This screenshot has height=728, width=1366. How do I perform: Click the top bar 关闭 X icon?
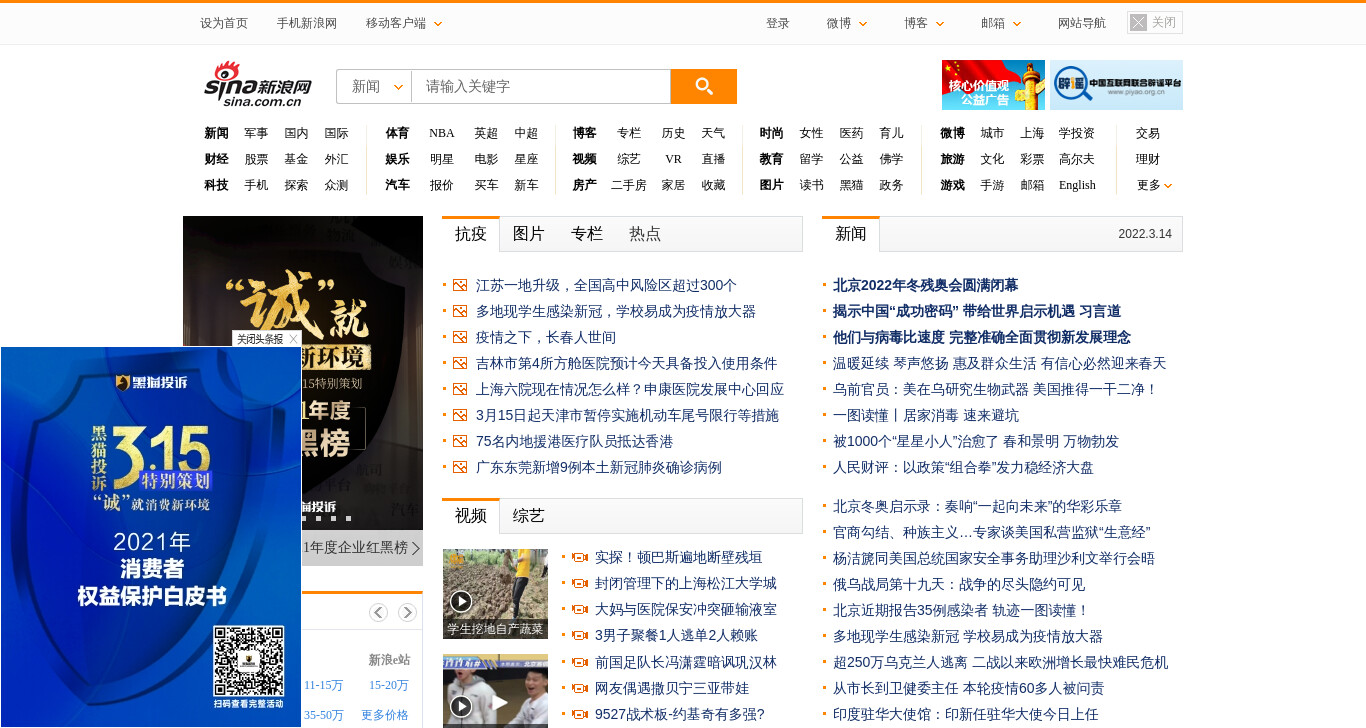[x=1138, y=23]
